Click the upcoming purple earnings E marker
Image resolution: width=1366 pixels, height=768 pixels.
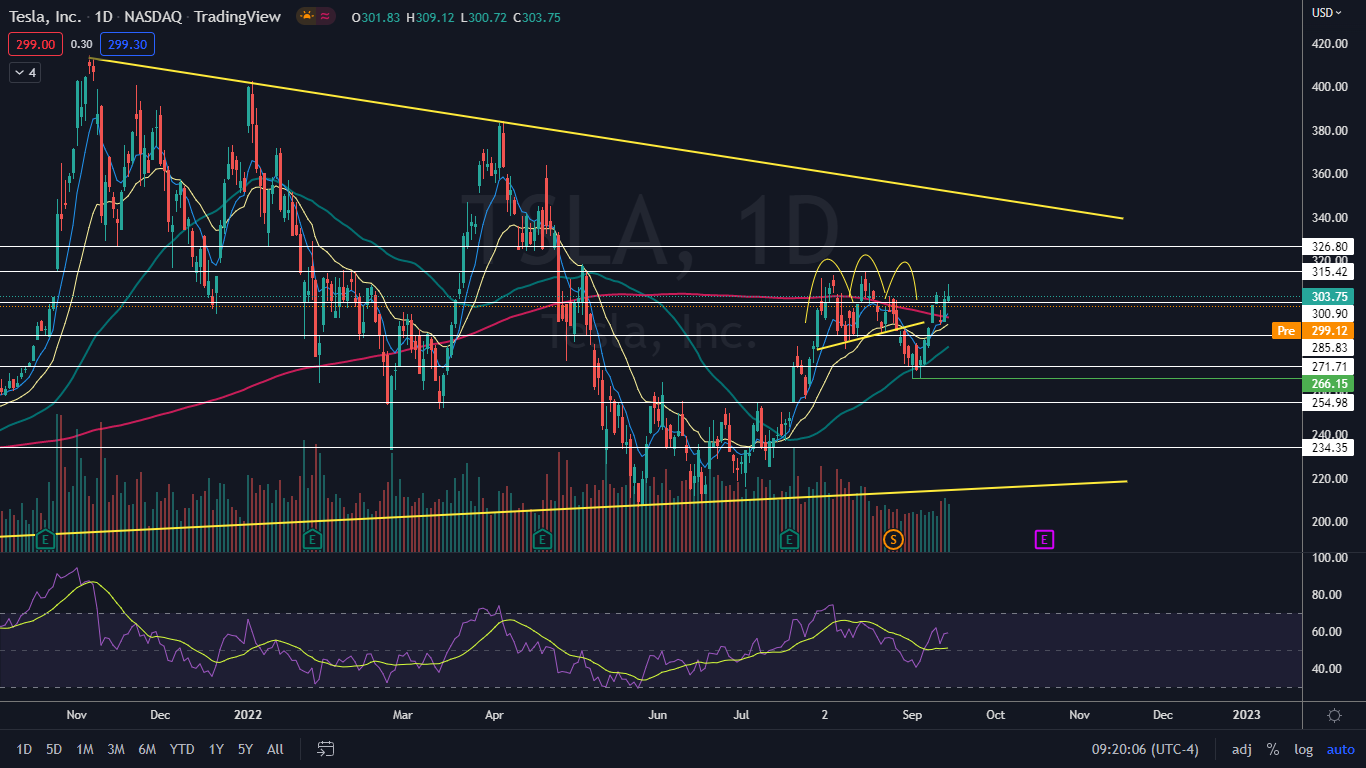1044,540
